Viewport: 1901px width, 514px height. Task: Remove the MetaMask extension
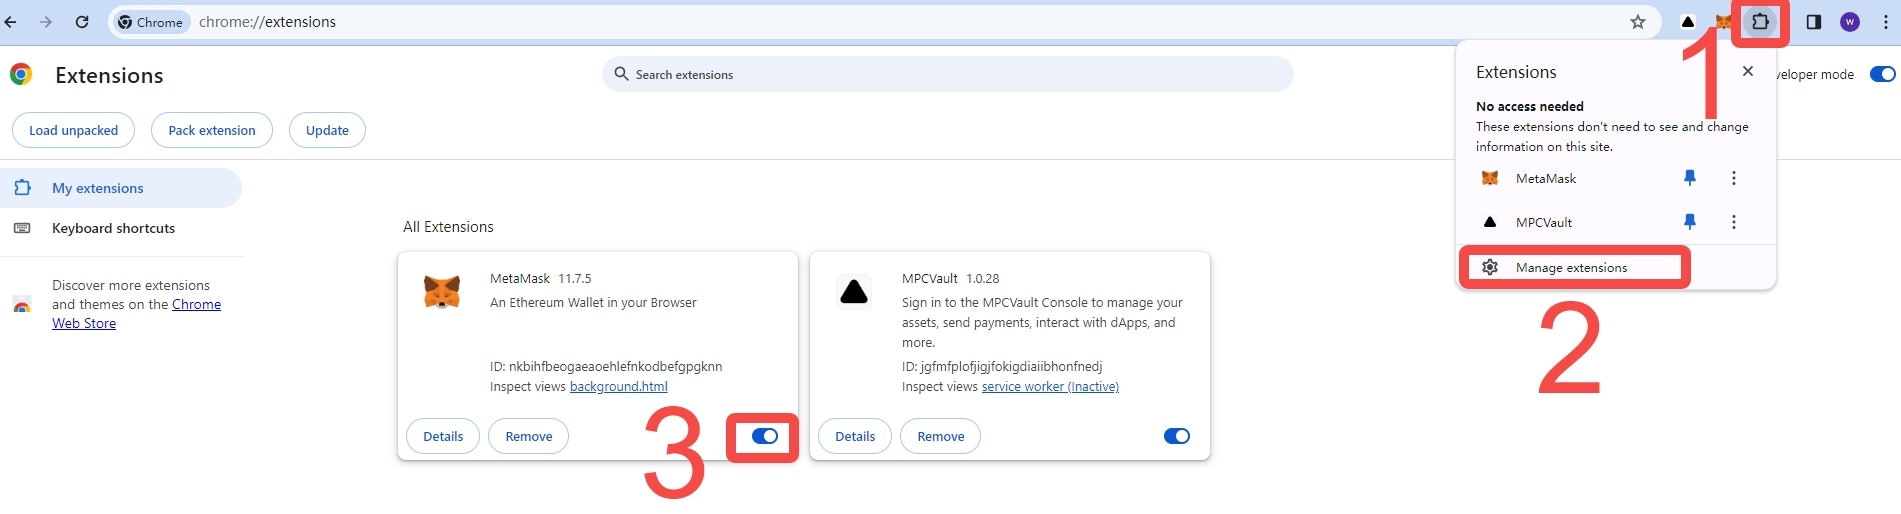[x=529, y=436]
